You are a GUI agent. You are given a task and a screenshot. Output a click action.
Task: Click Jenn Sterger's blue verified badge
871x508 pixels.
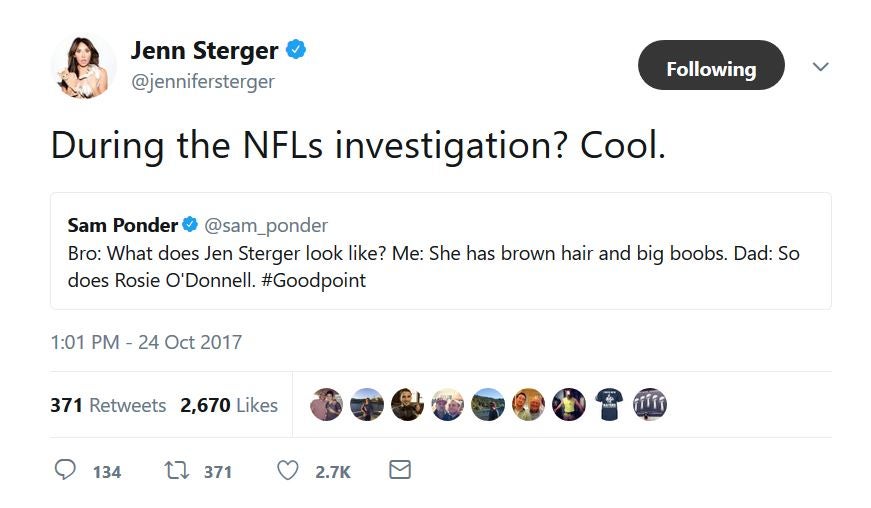point(297,49)
